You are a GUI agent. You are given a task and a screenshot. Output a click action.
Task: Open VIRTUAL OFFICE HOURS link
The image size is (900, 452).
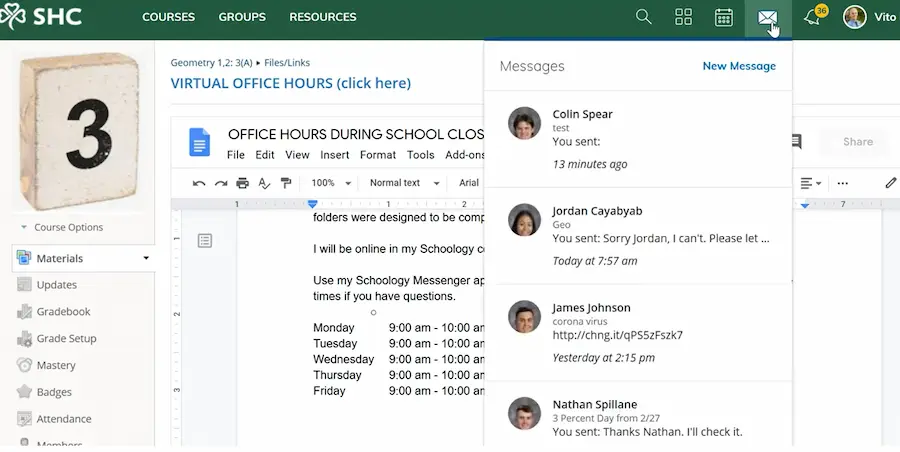click(x=291, y=83)
